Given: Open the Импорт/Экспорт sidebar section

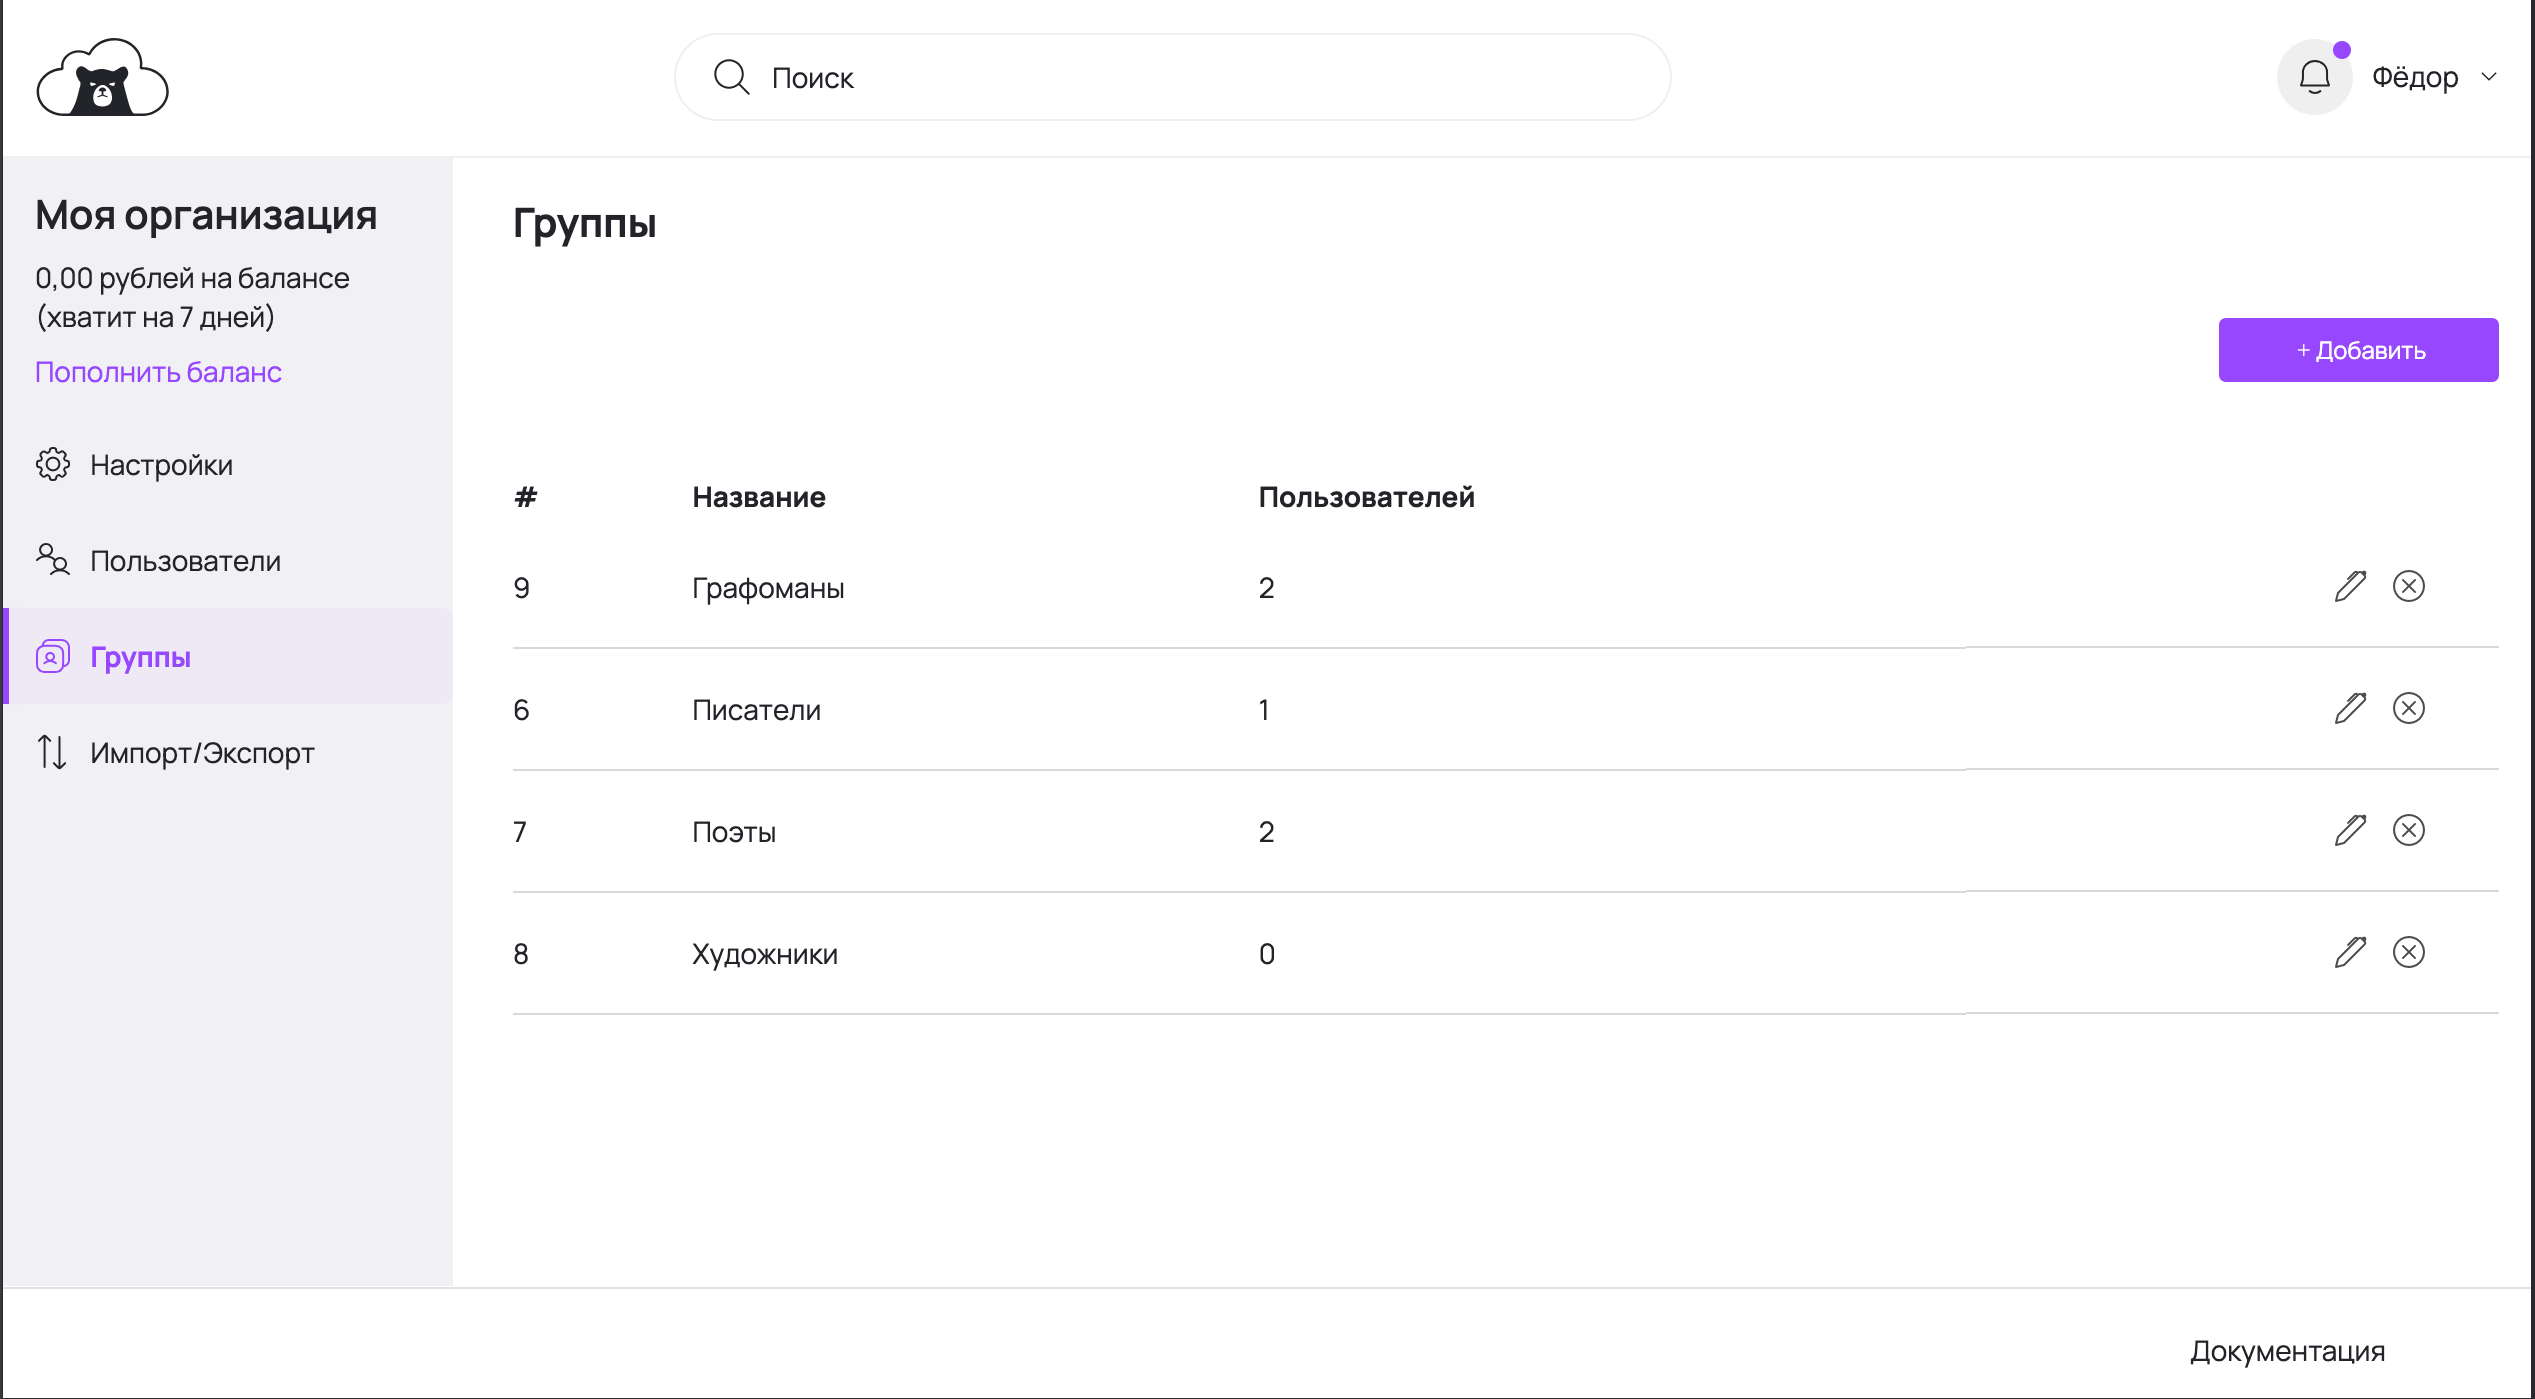Looking at the screenshot, I should coord(201,753).
